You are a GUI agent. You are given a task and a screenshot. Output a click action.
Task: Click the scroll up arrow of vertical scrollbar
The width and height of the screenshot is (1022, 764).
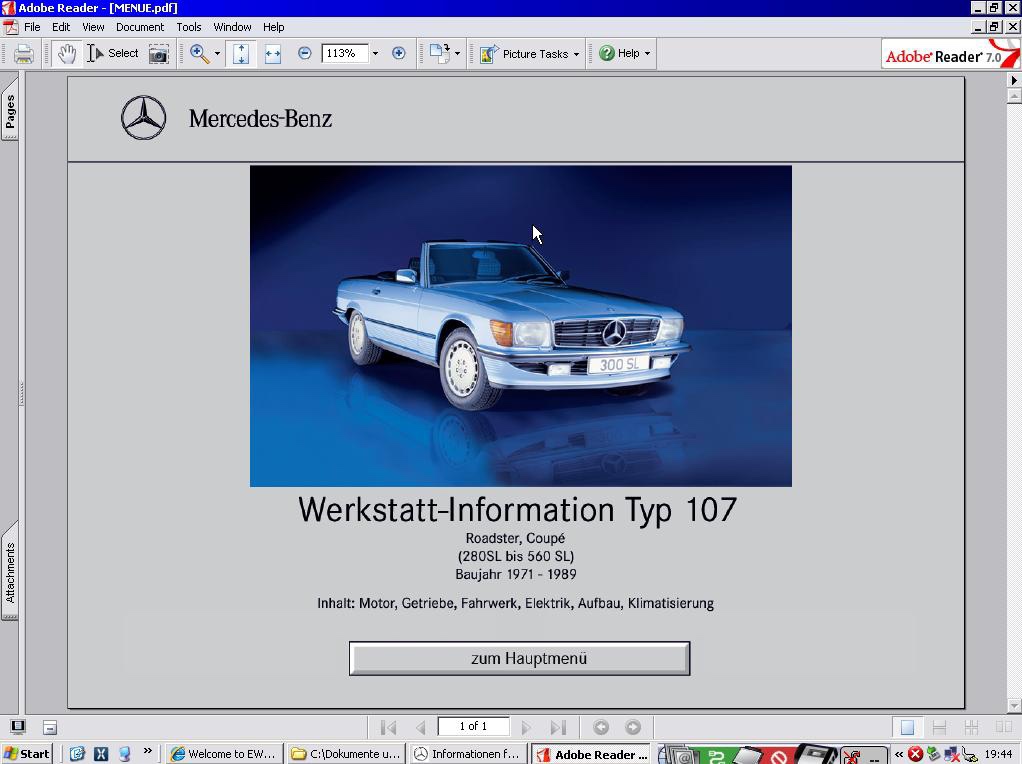tap(1014, 96)
